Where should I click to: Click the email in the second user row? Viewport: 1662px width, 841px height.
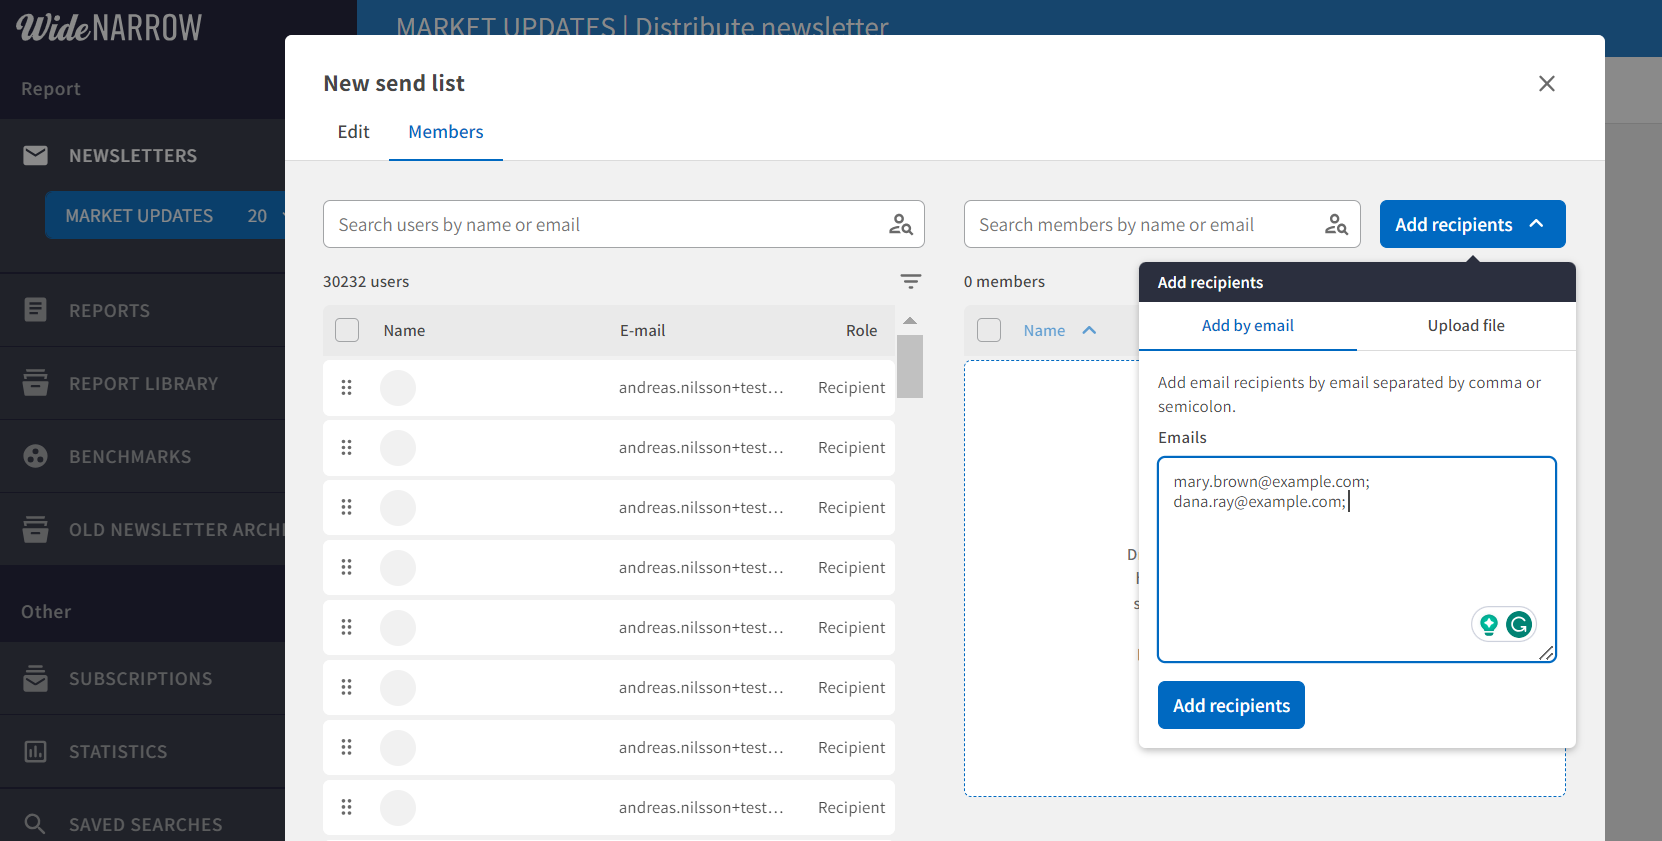(x=701, y=447)
